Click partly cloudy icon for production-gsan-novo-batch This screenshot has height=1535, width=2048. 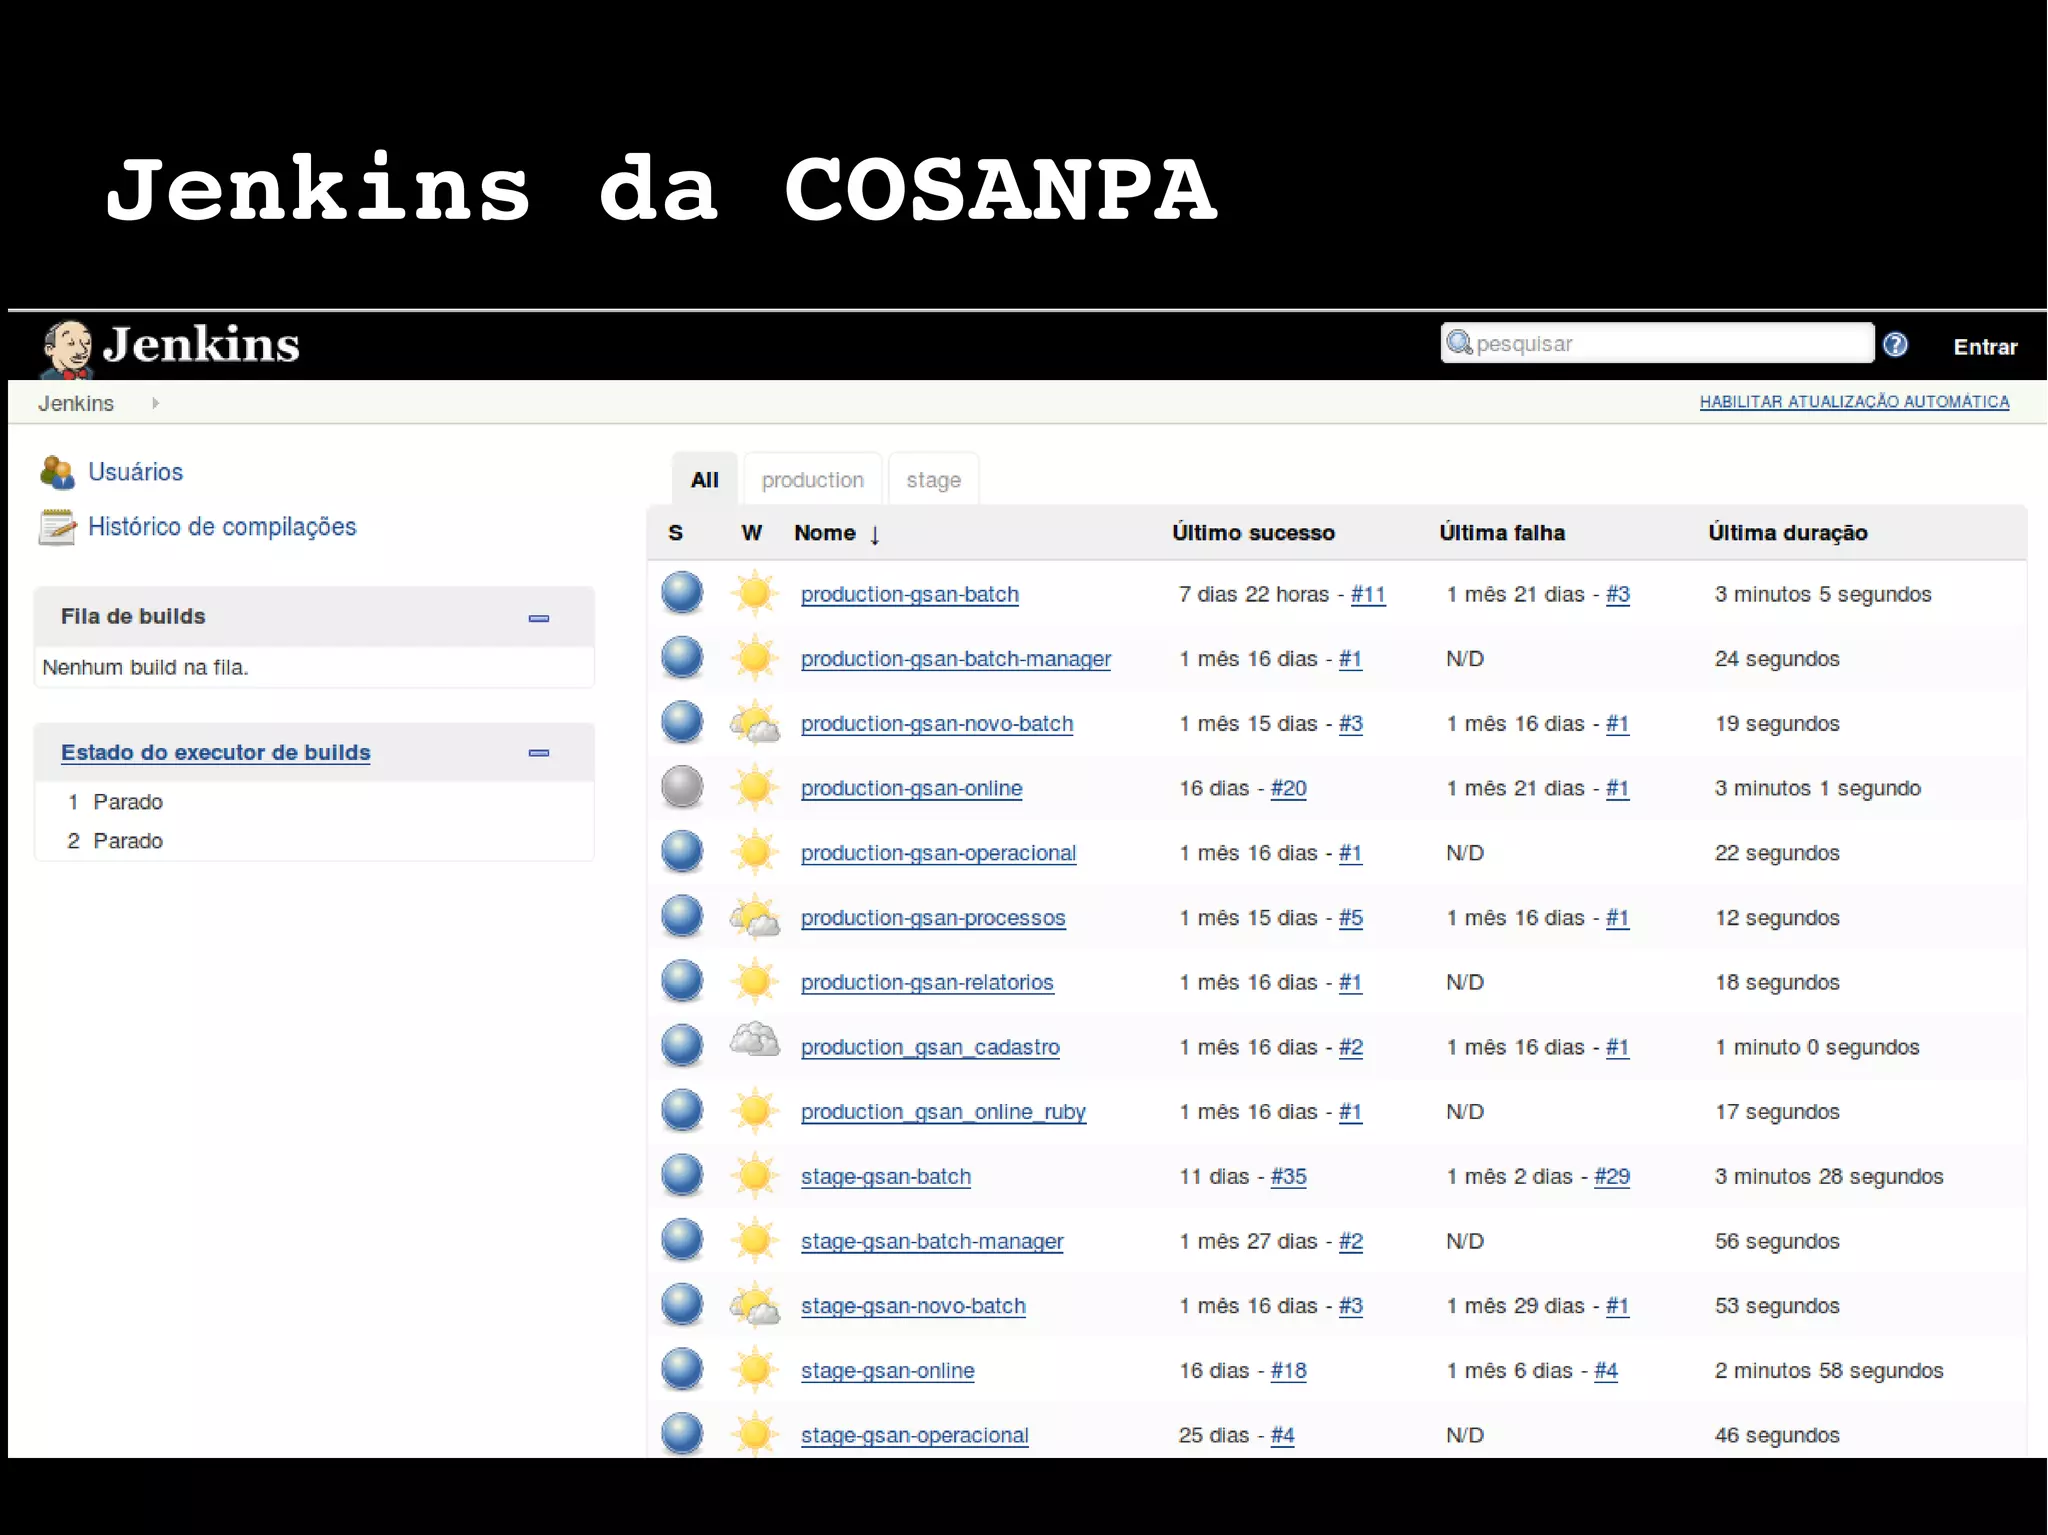(755, 723)
